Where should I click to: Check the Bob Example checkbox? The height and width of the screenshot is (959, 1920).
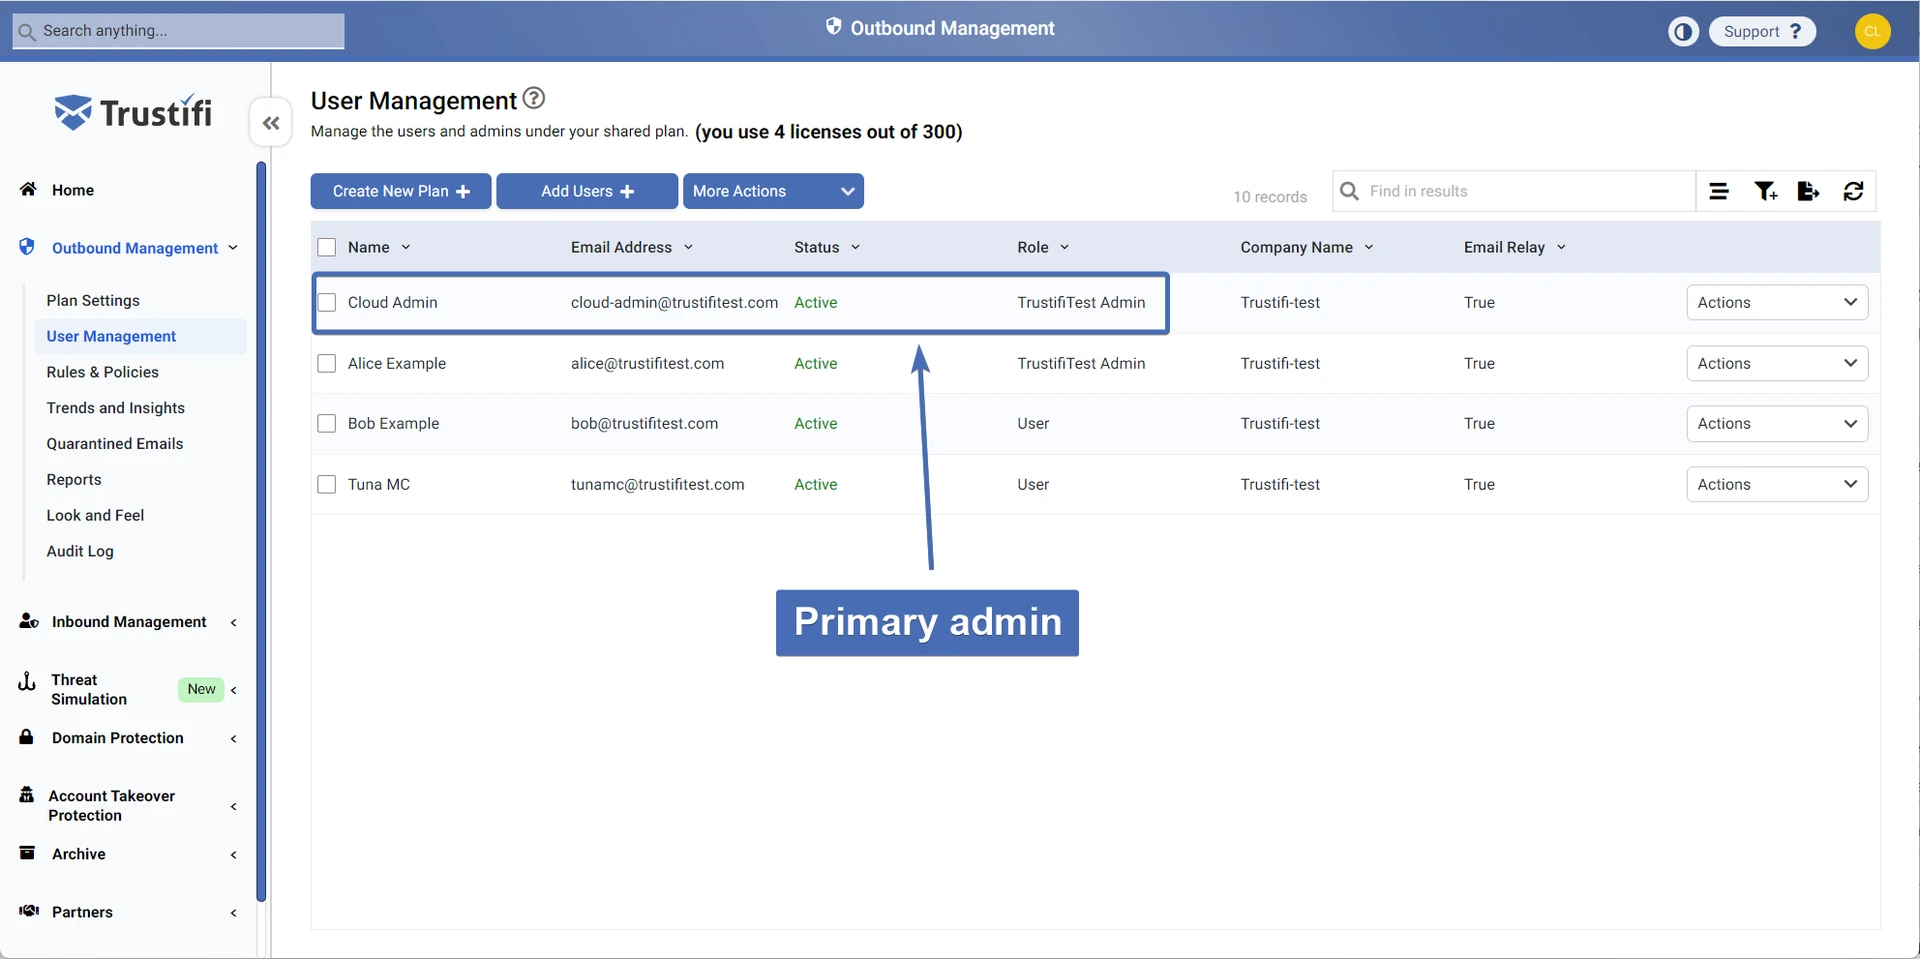[x=327, y=424]
